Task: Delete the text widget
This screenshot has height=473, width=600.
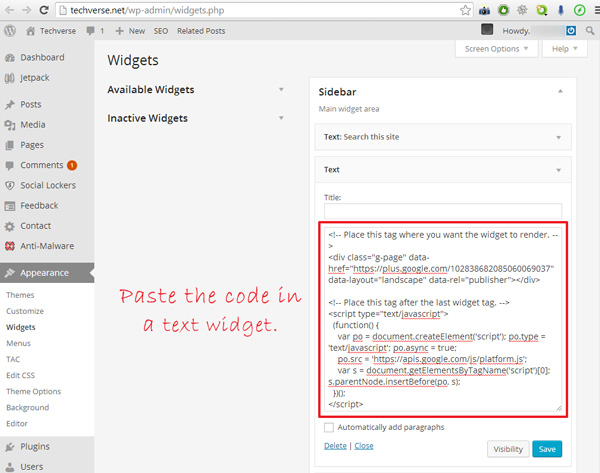Action: (x=335, y=446)
